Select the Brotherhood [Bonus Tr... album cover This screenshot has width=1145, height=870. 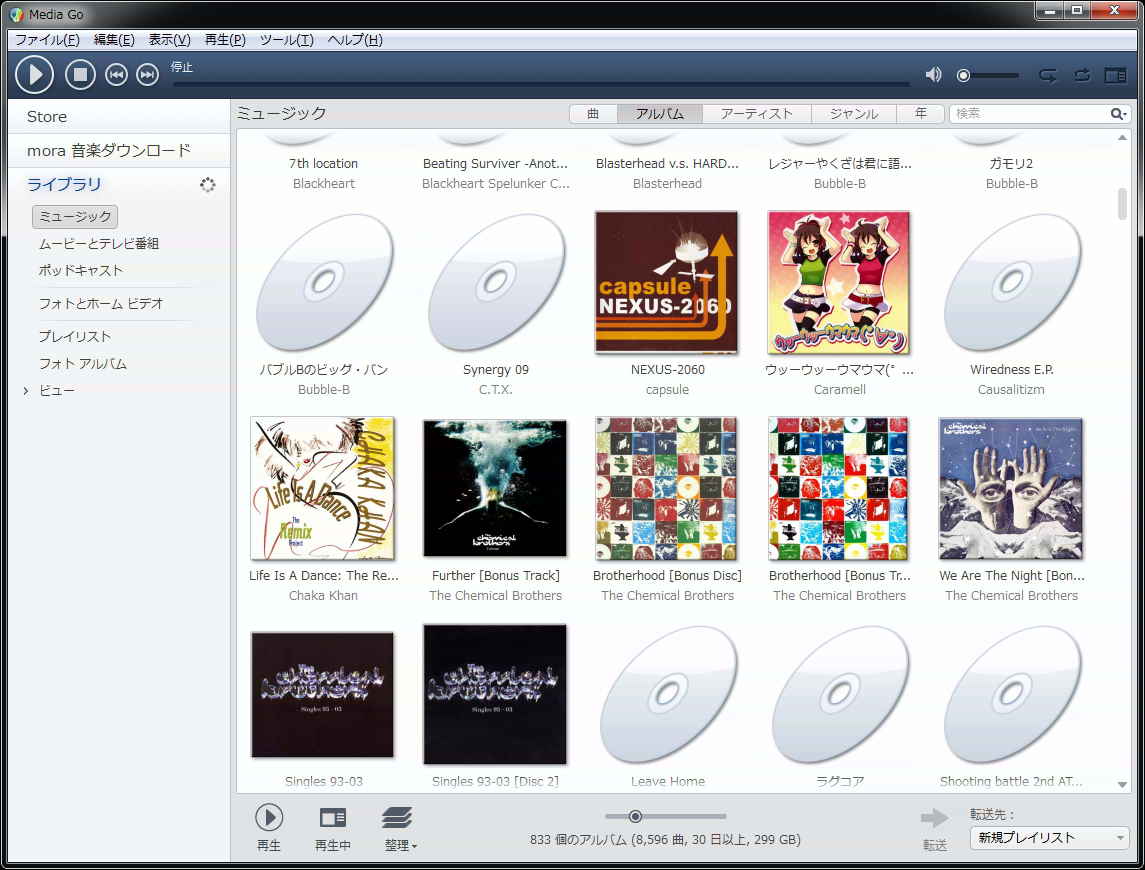point(838,488)
